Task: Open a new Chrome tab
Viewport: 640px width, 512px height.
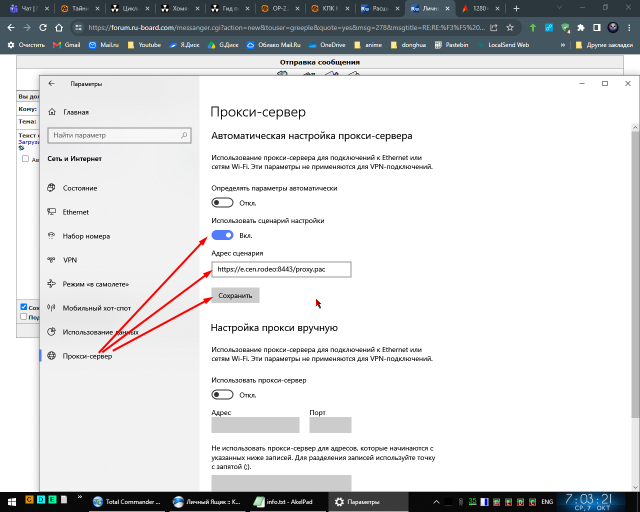Action: coord(516,8)
